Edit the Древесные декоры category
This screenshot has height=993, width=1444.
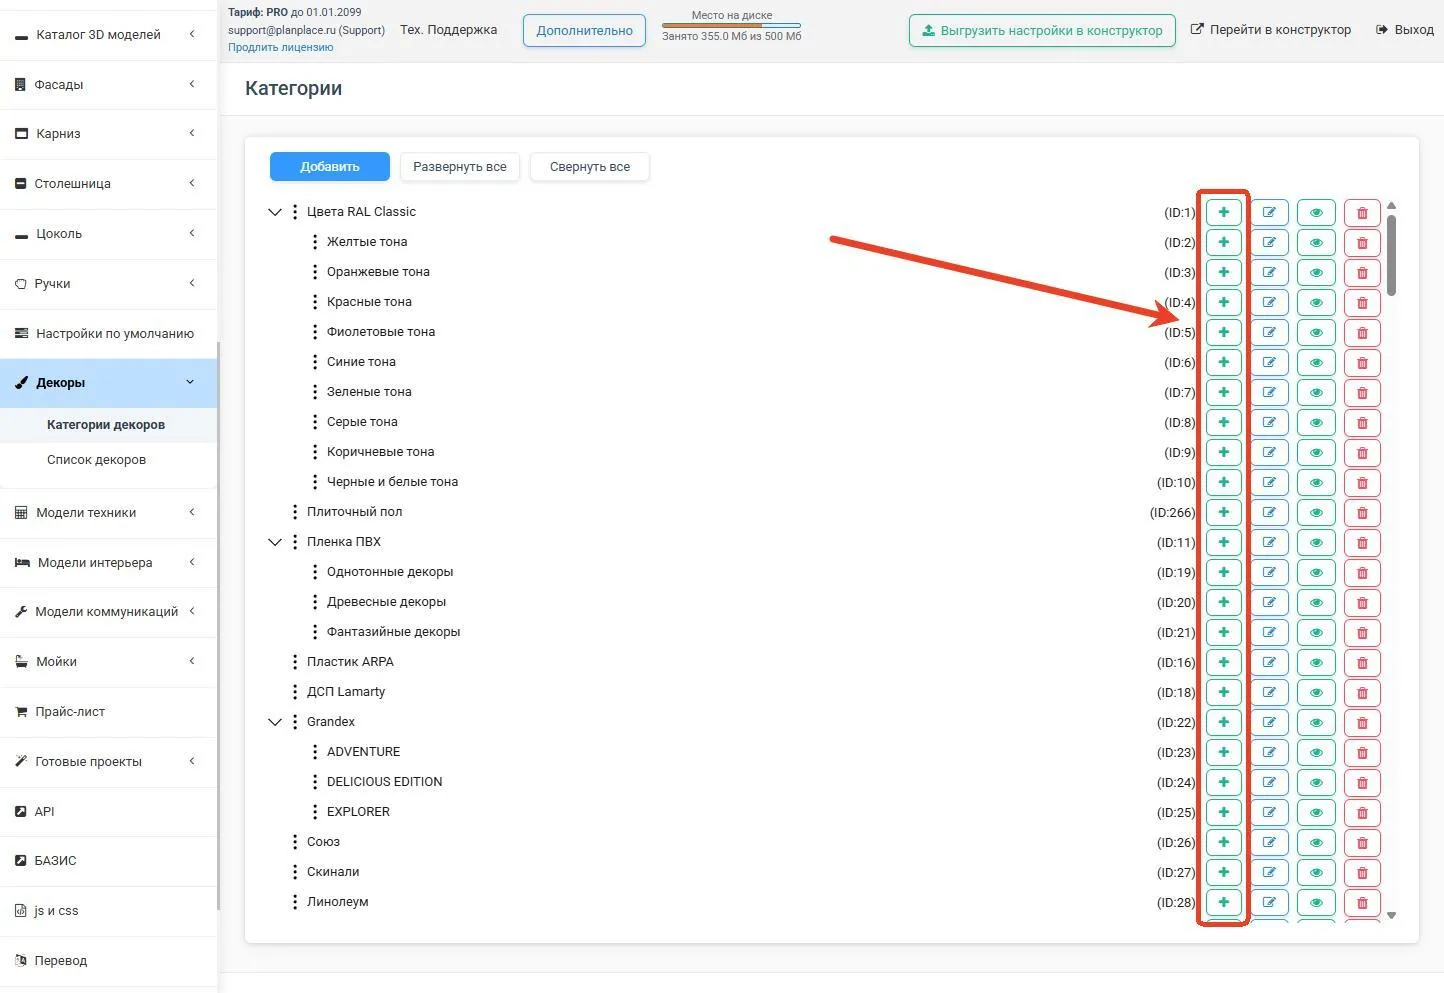pyautogui.click(x=1269, y=602)
